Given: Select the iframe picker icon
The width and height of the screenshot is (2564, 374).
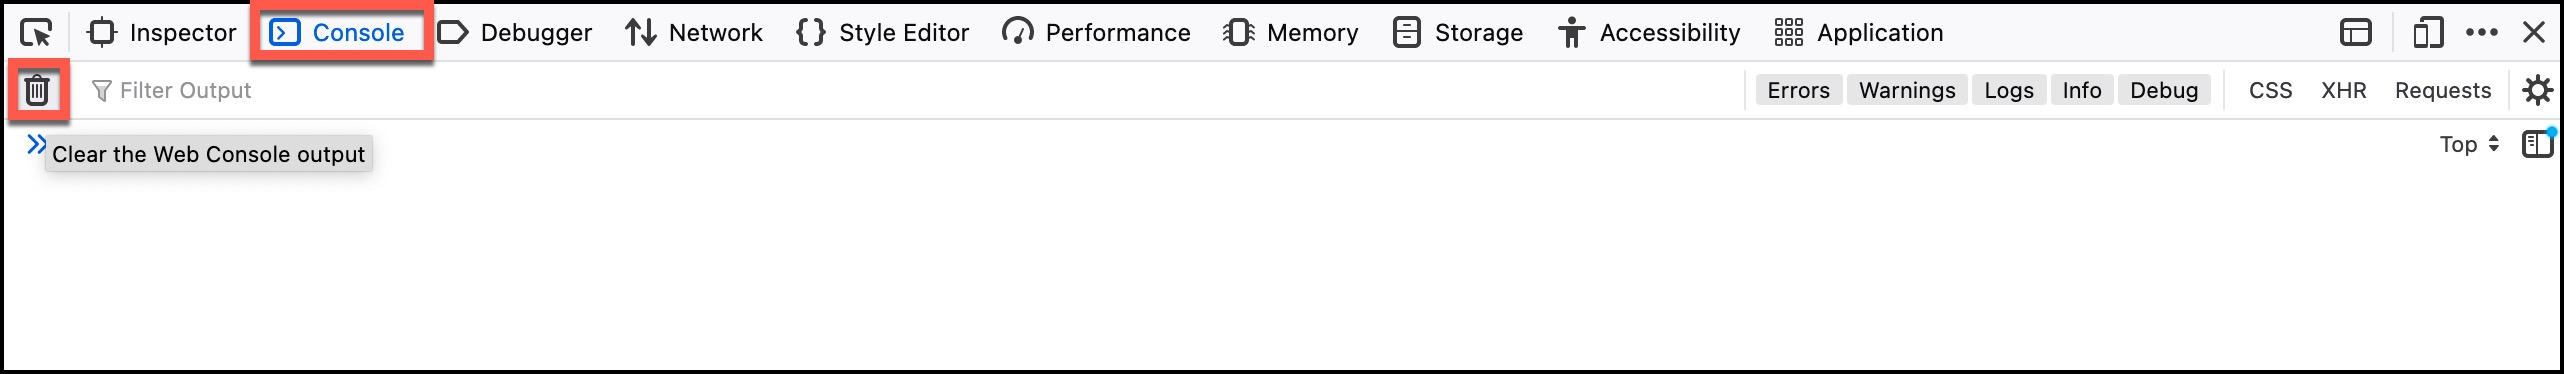Looking at the screenshot, I should pyautogui.click(x=2356, y=33).
